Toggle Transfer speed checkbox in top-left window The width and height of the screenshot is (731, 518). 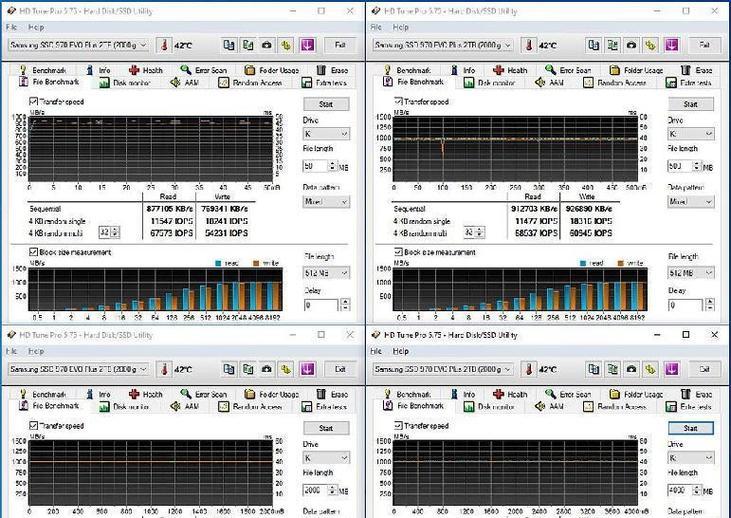34,101
